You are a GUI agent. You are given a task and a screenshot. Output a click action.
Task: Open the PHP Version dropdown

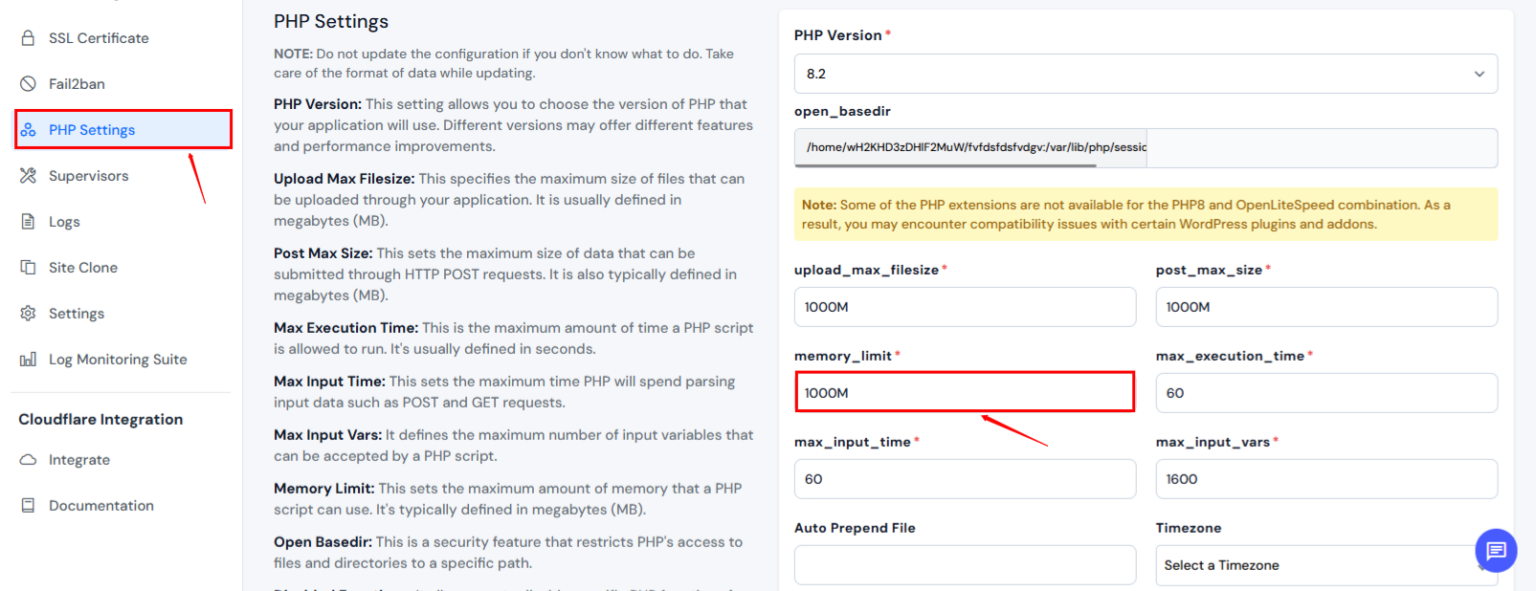point(1144,73)
